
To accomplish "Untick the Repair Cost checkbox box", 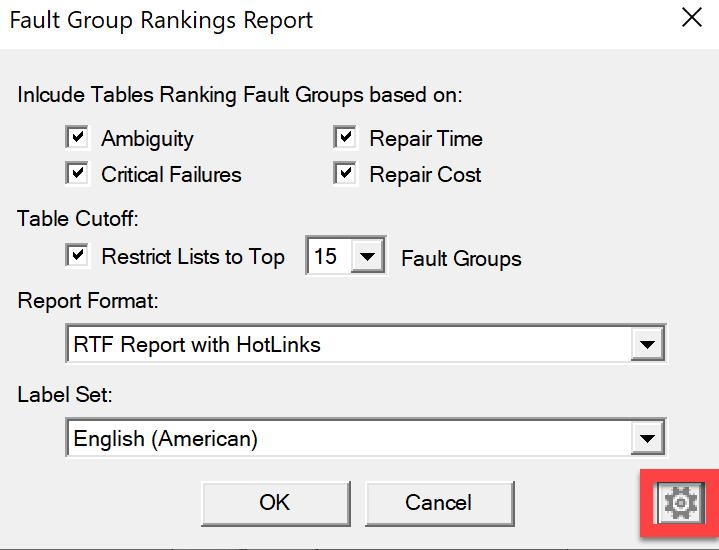I will 345,173.
